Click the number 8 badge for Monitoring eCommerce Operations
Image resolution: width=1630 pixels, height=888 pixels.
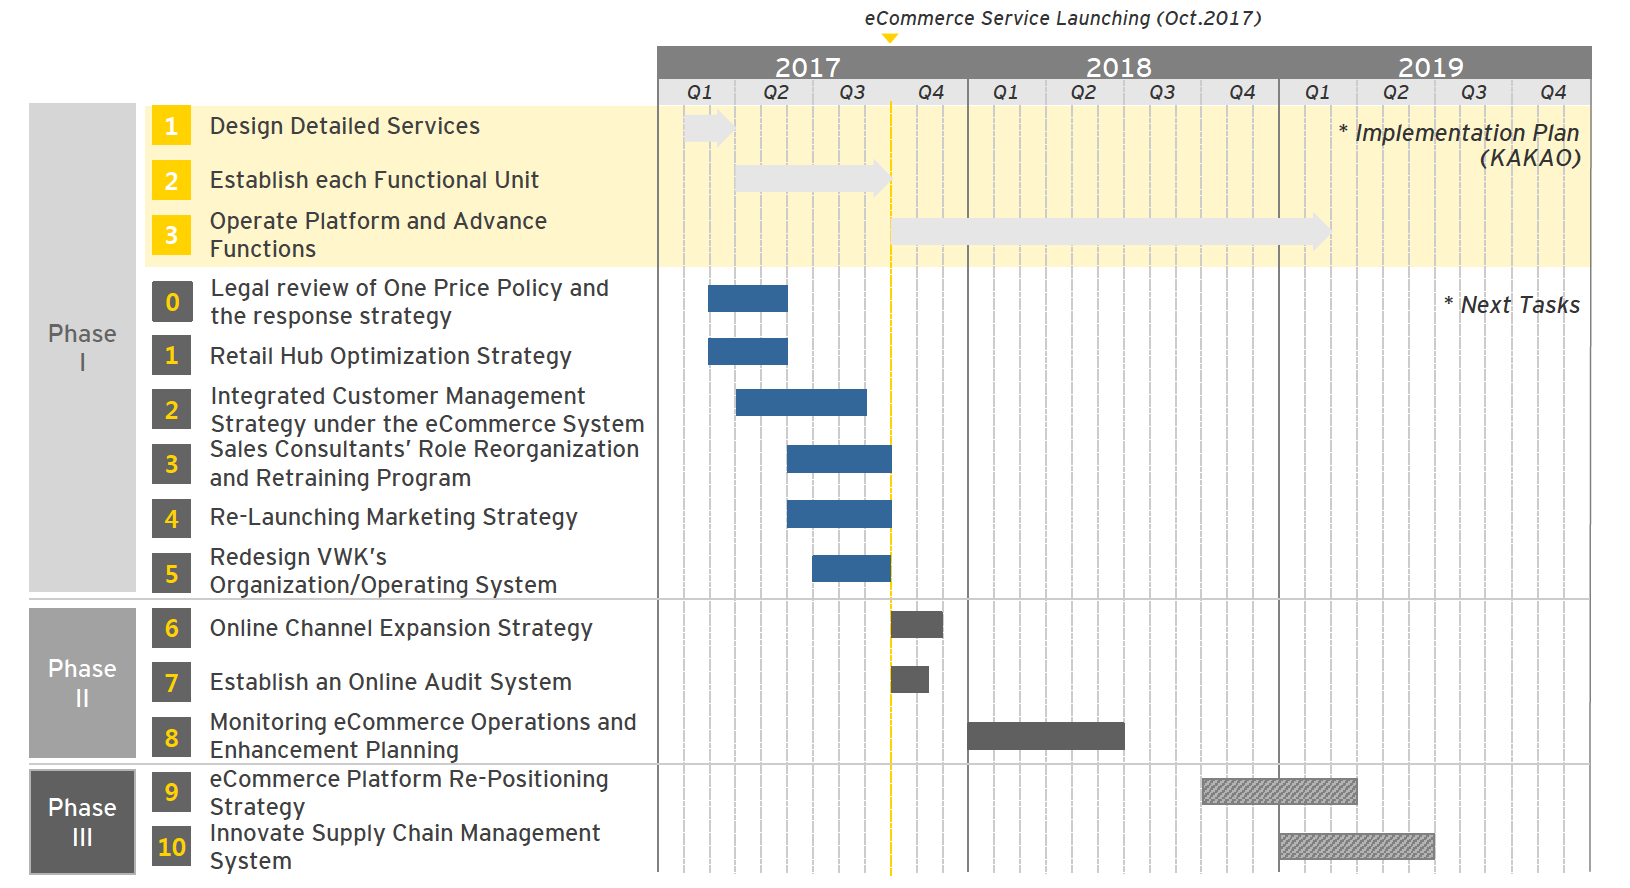pos(171,738)
